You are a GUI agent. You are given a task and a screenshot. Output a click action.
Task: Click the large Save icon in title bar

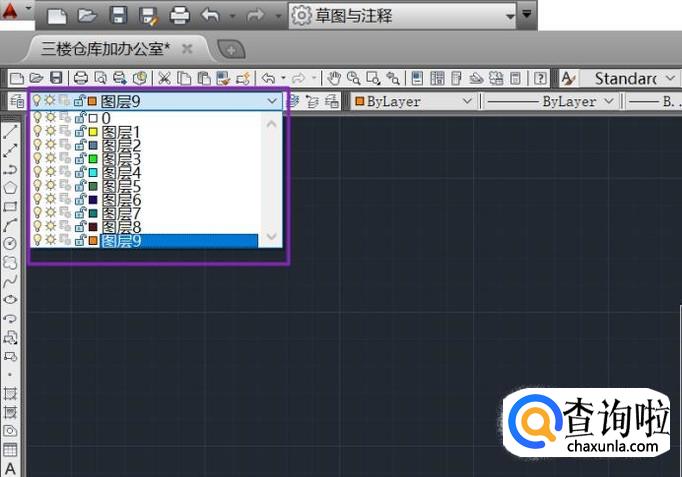118,15
